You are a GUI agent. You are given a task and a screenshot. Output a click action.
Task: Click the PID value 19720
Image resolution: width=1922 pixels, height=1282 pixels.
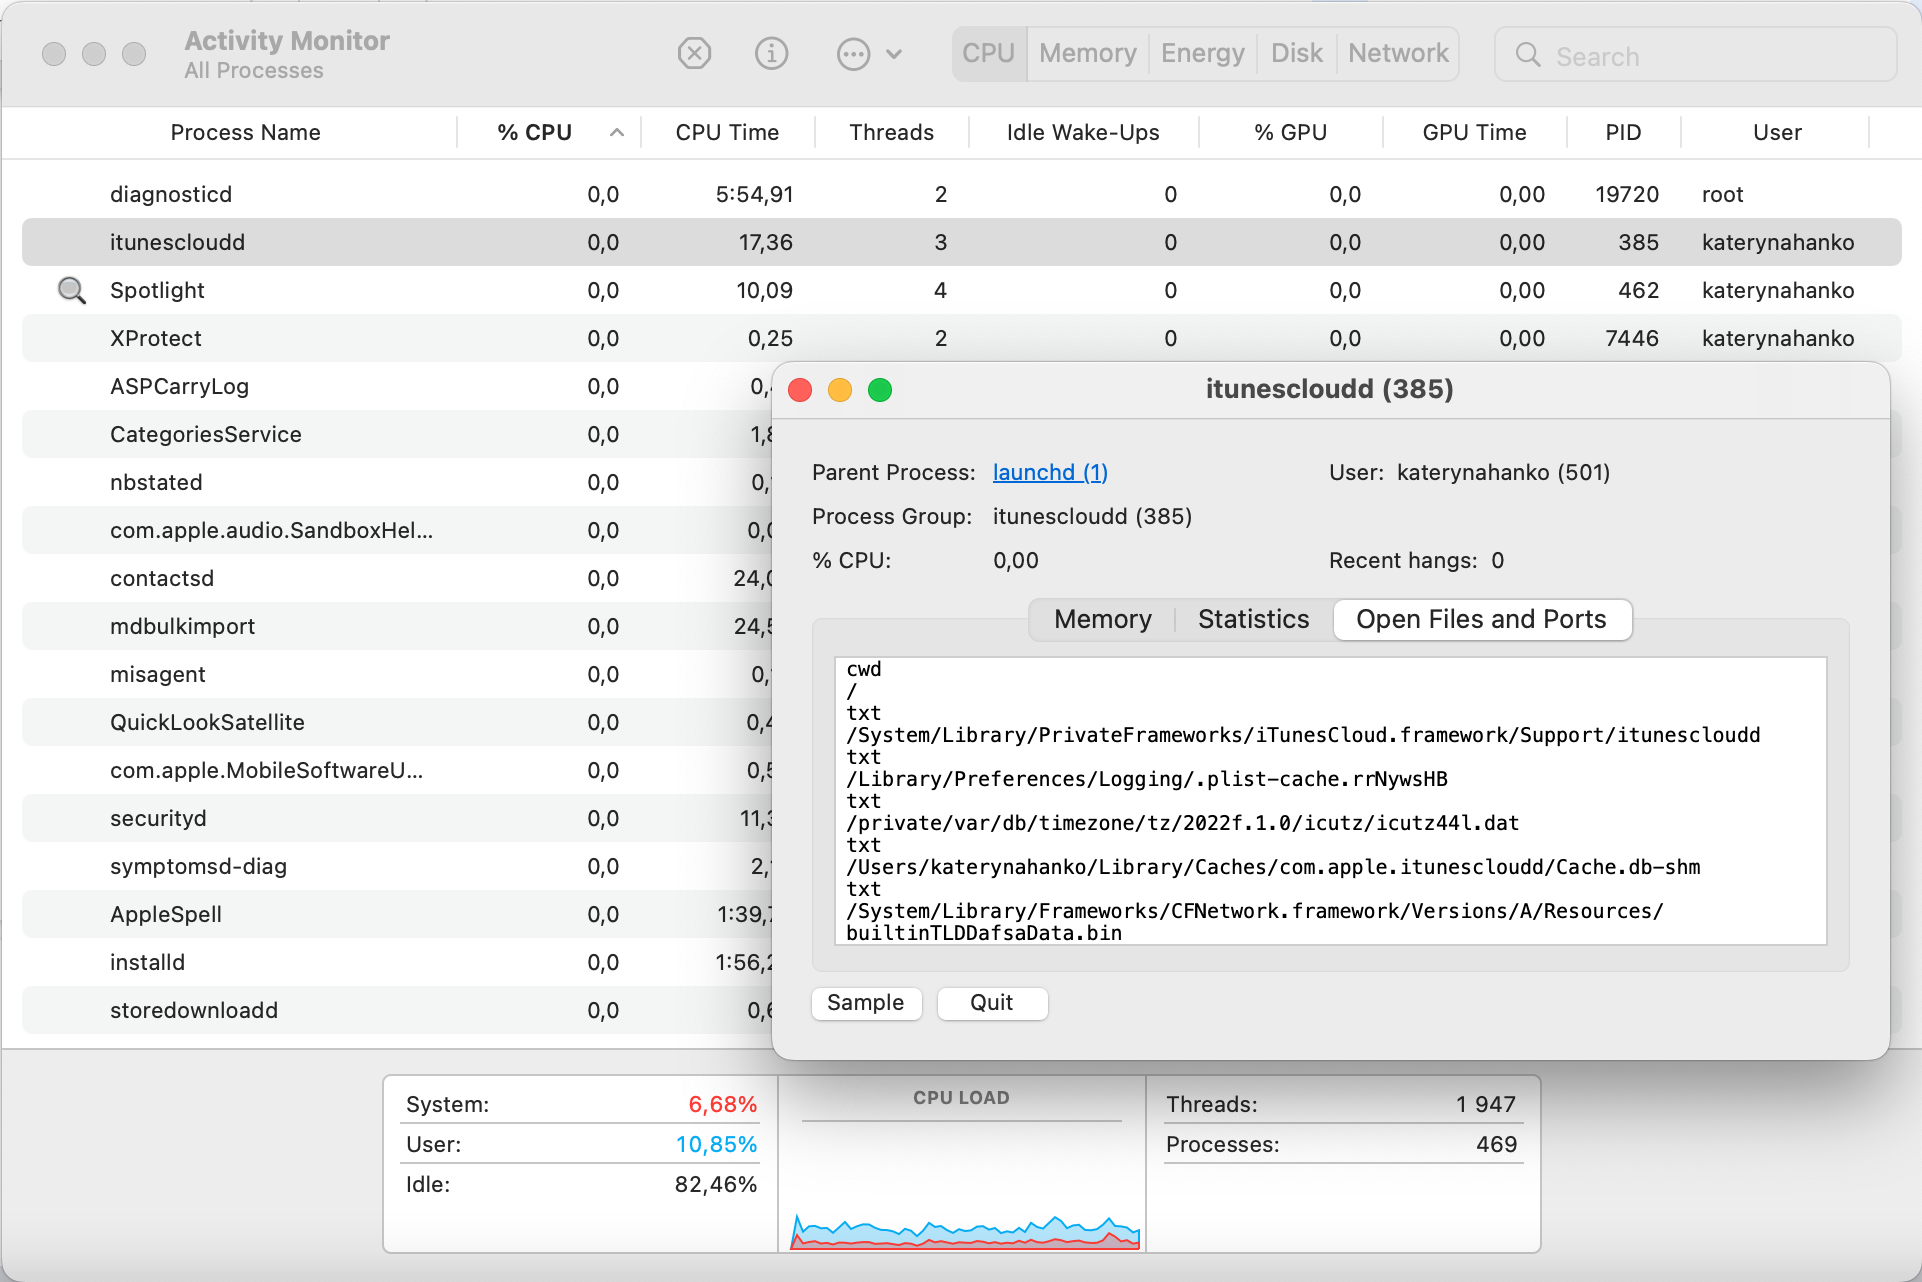[1627, 194]
